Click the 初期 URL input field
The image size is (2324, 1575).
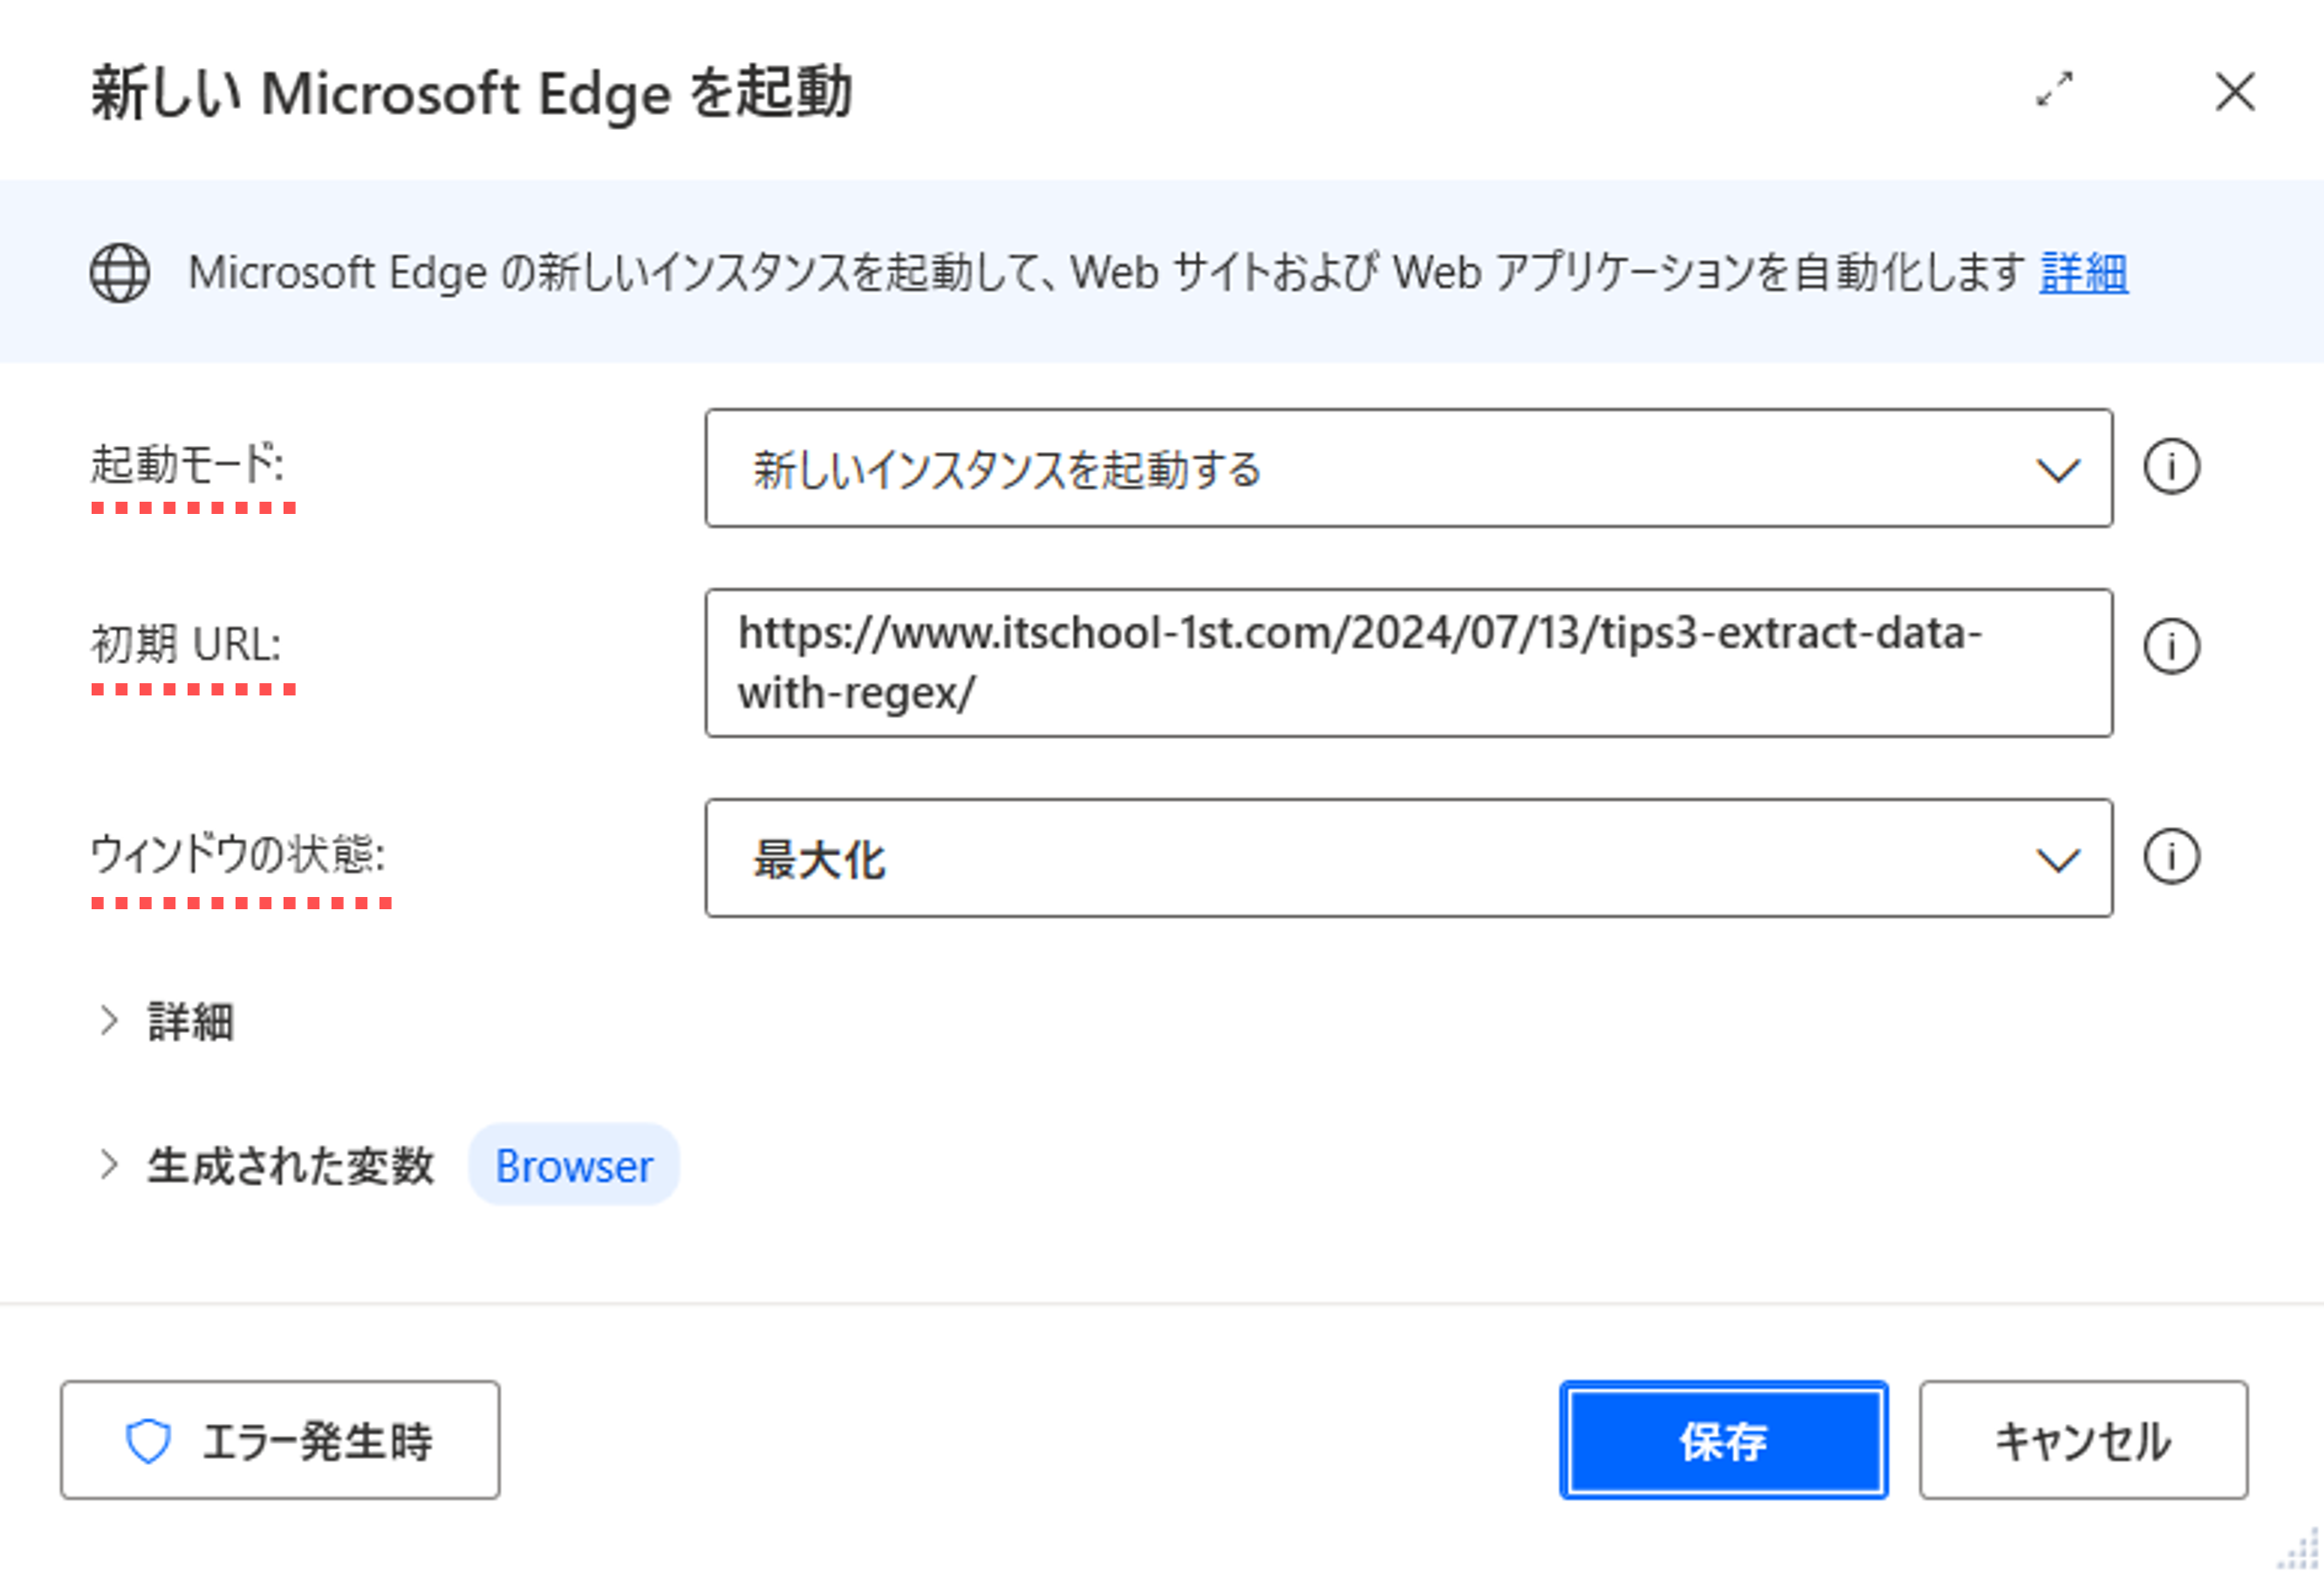(1408, 663)
